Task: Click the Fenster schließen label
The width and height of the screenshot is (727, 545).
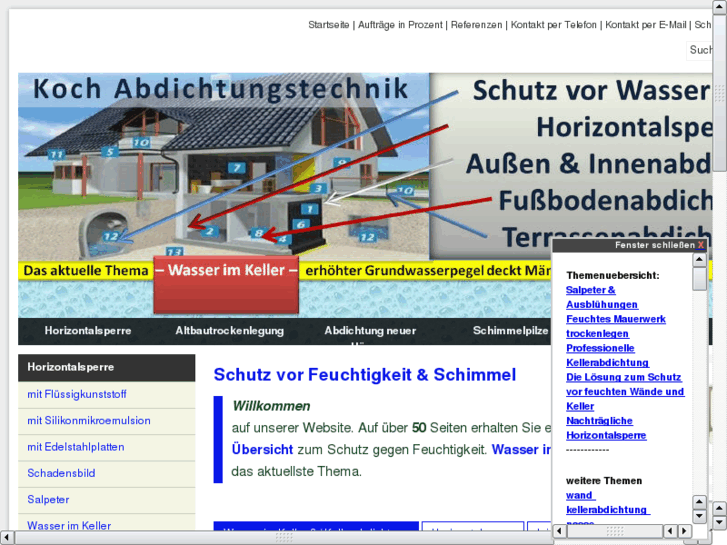Action: 655,245
